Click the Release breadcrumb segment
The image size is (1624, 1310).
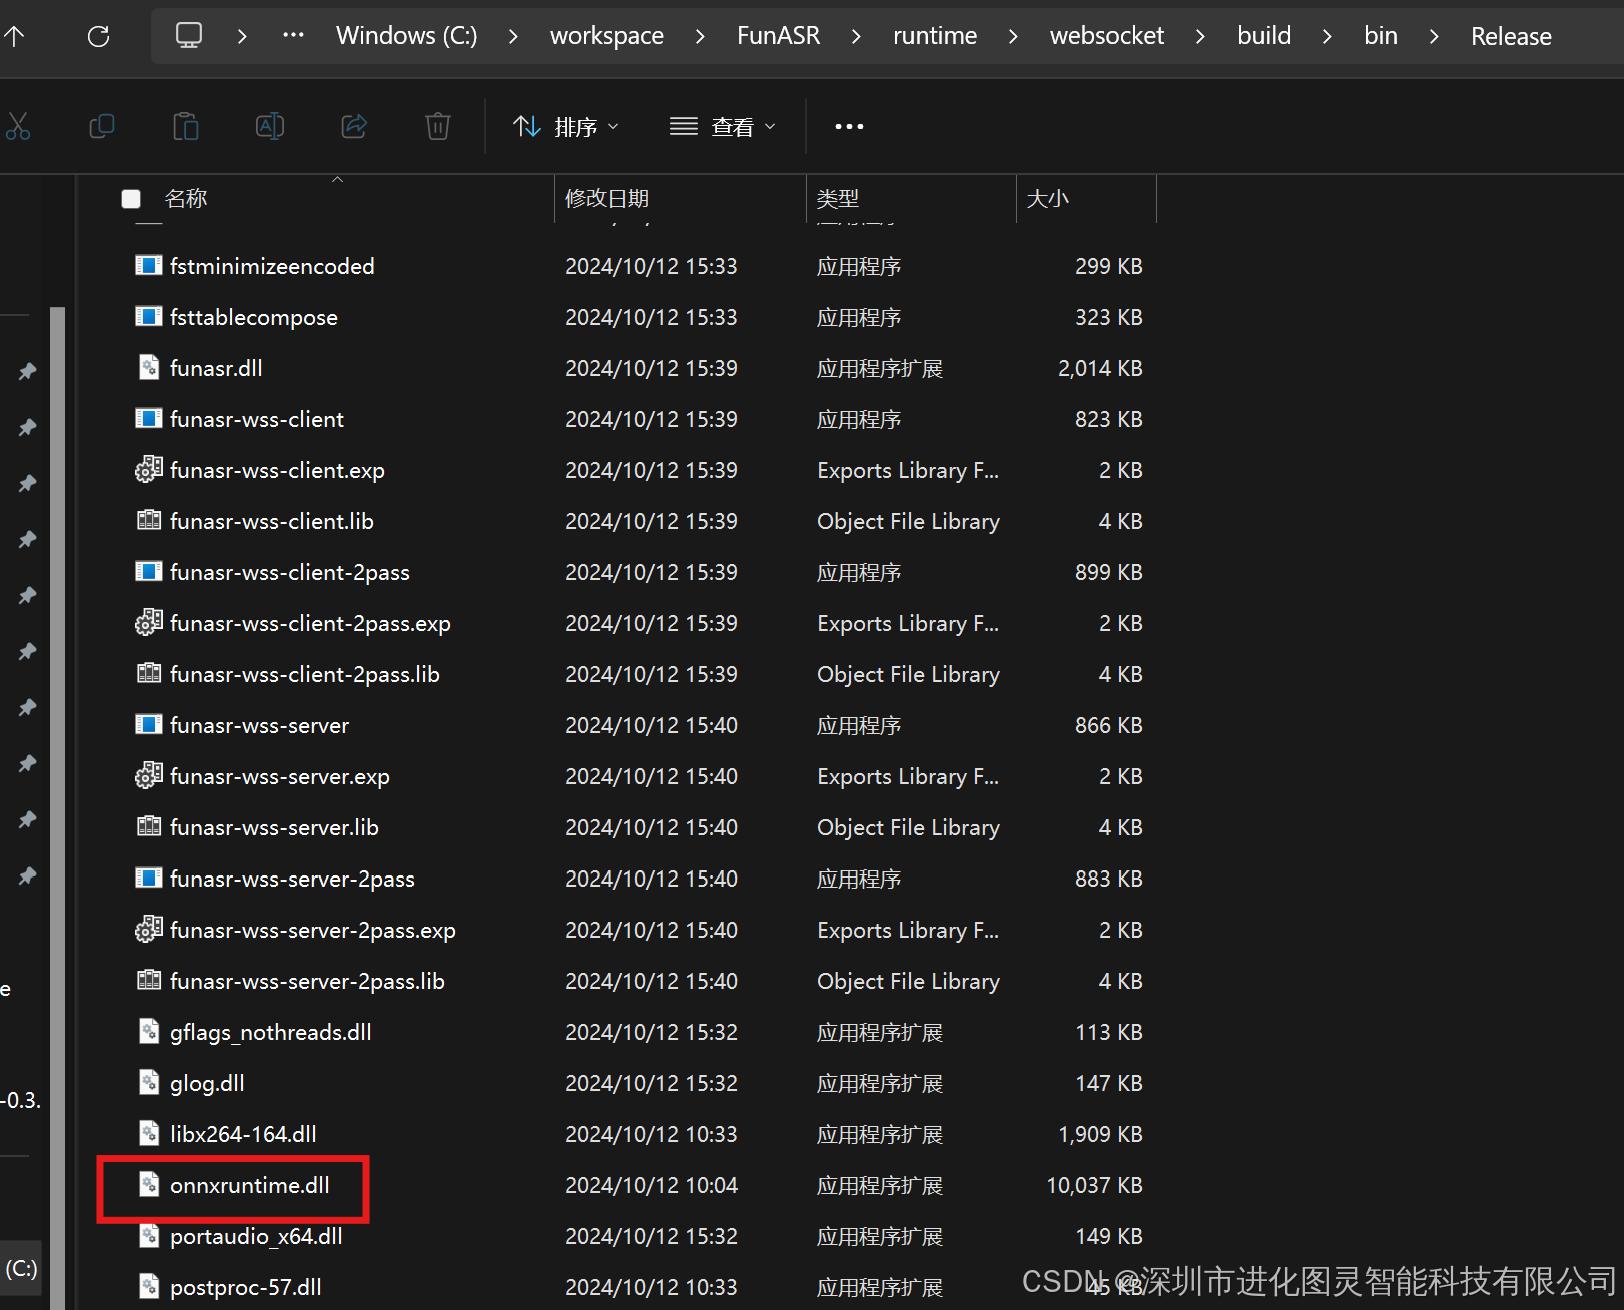point(1511,36)
